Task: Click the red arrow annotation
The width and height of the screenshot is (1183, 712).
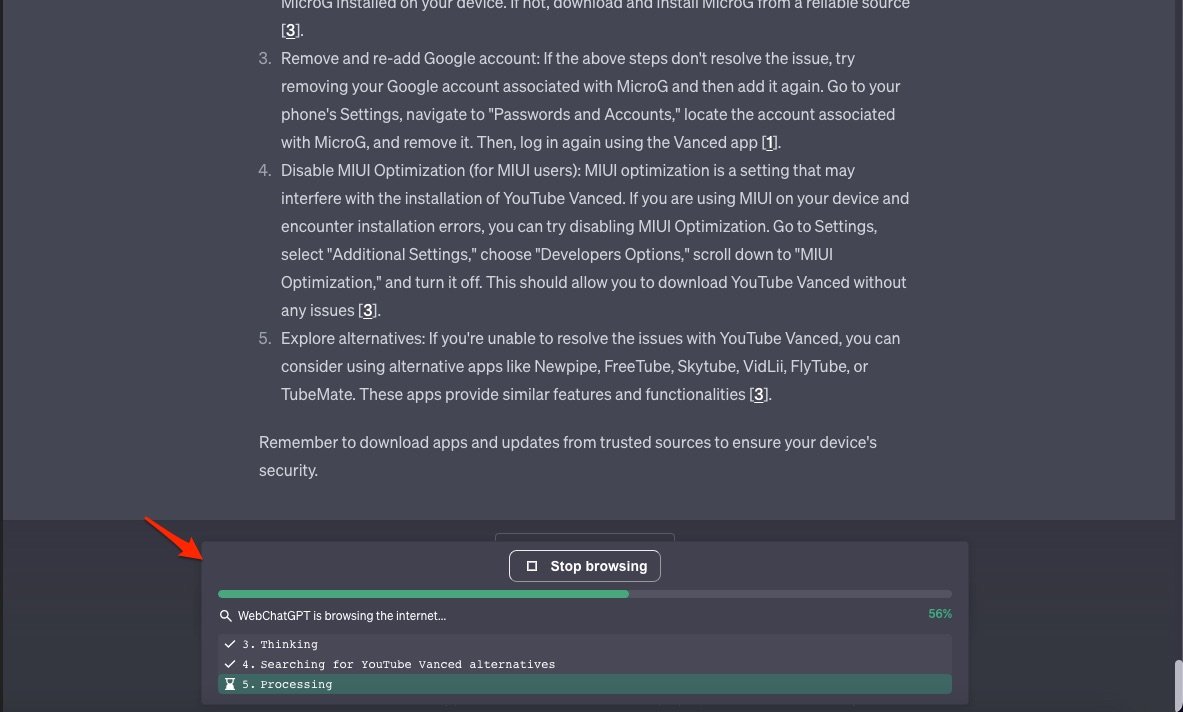Action: click(x=171, y=539)
